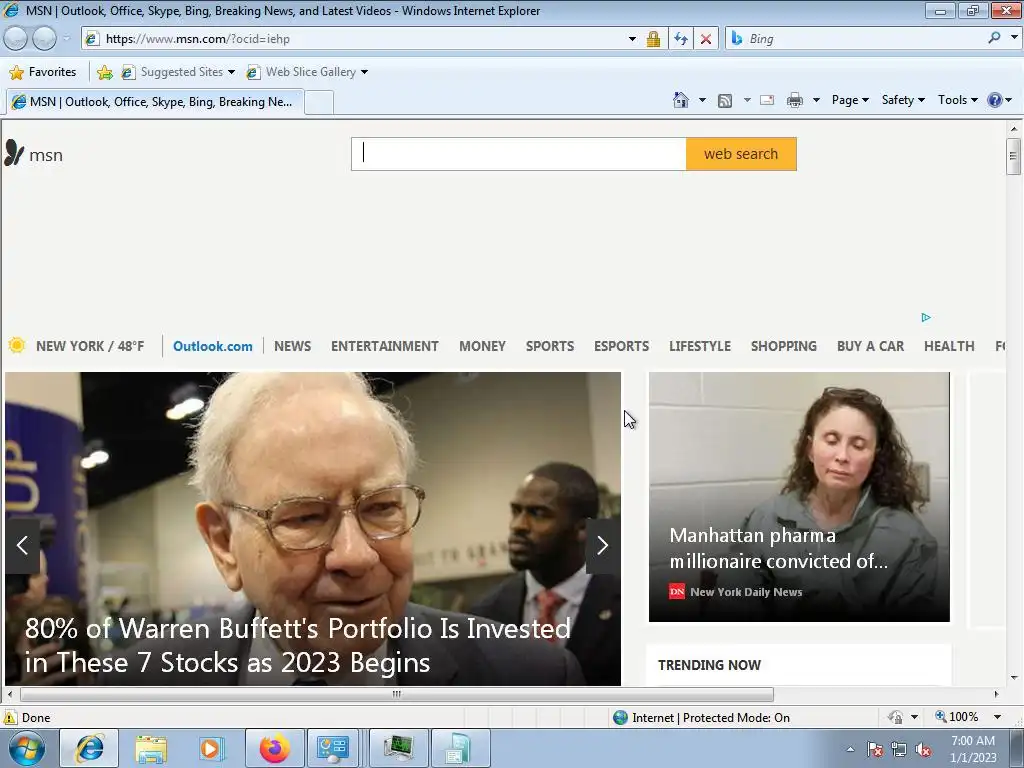Click in the MSN web search field
Viewport: 1024px width, 768px height.
pyautogui.click(x=519, y=154)
